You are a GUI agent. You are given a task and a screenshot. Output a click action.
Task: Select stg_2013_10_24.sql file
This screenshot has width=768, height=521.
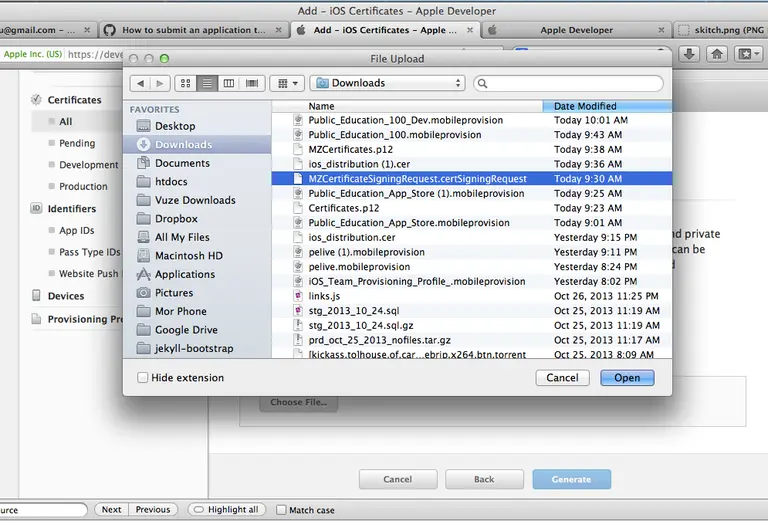472,311
